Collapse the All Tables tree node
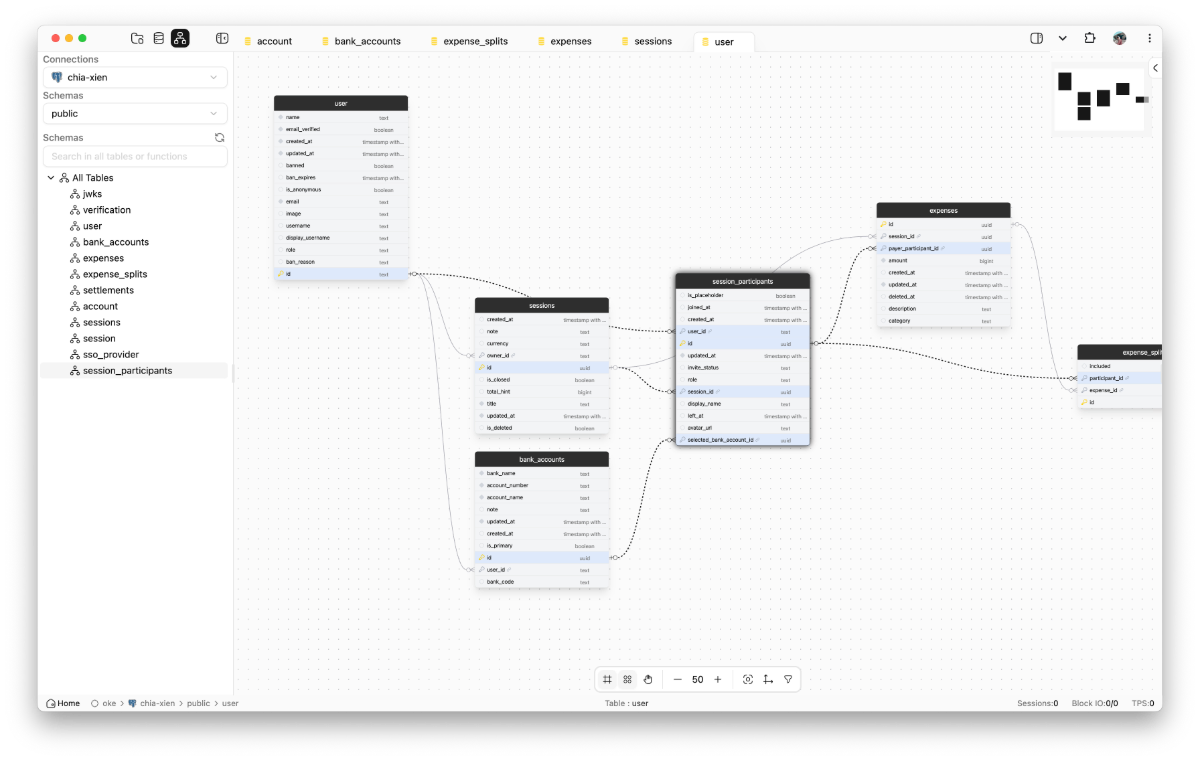This screenshot has width=1200, height=761. [50, 177]
